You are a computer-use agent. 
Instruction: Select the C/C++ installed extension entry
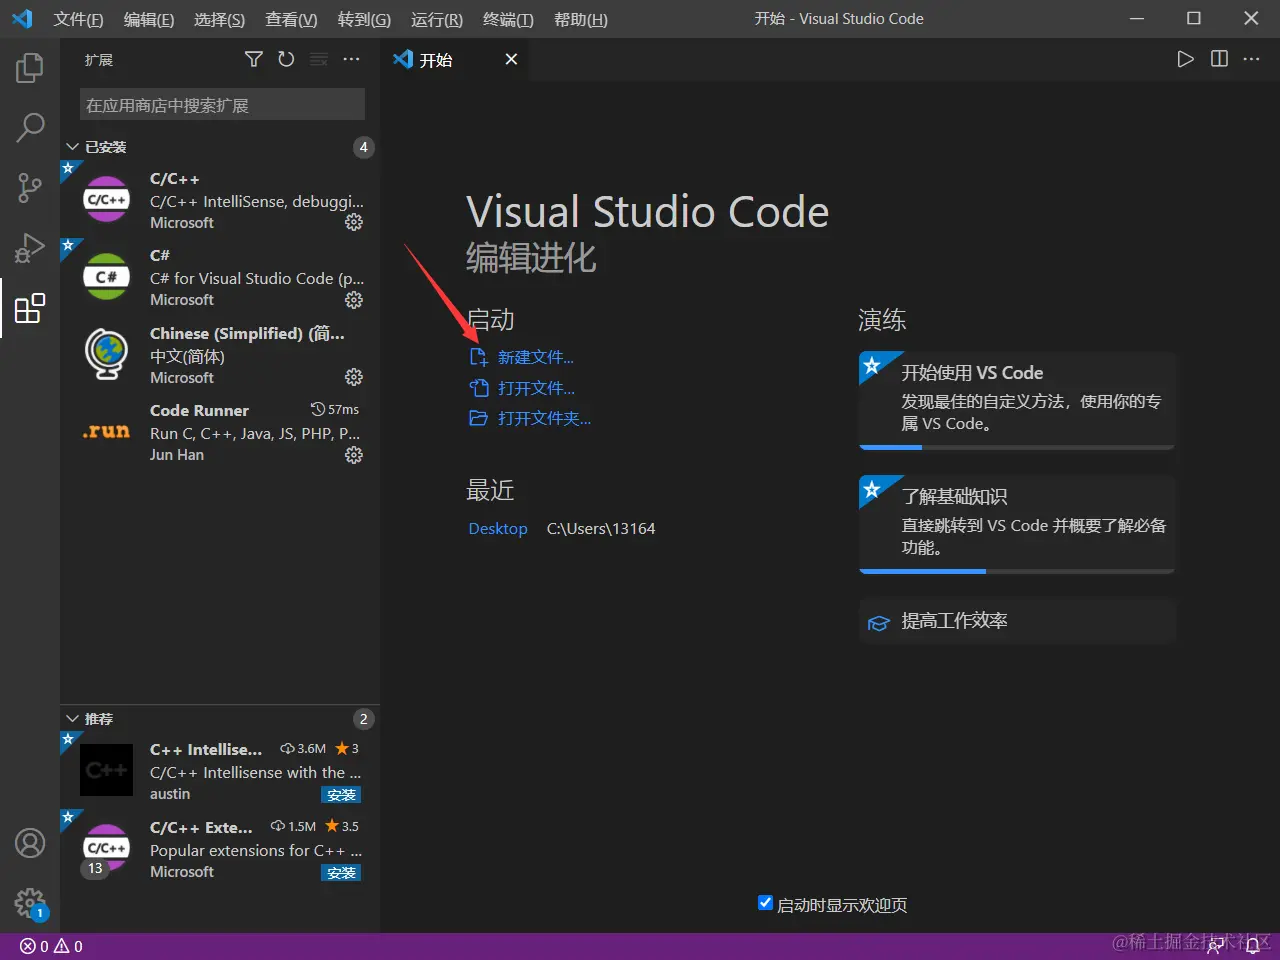220,200
